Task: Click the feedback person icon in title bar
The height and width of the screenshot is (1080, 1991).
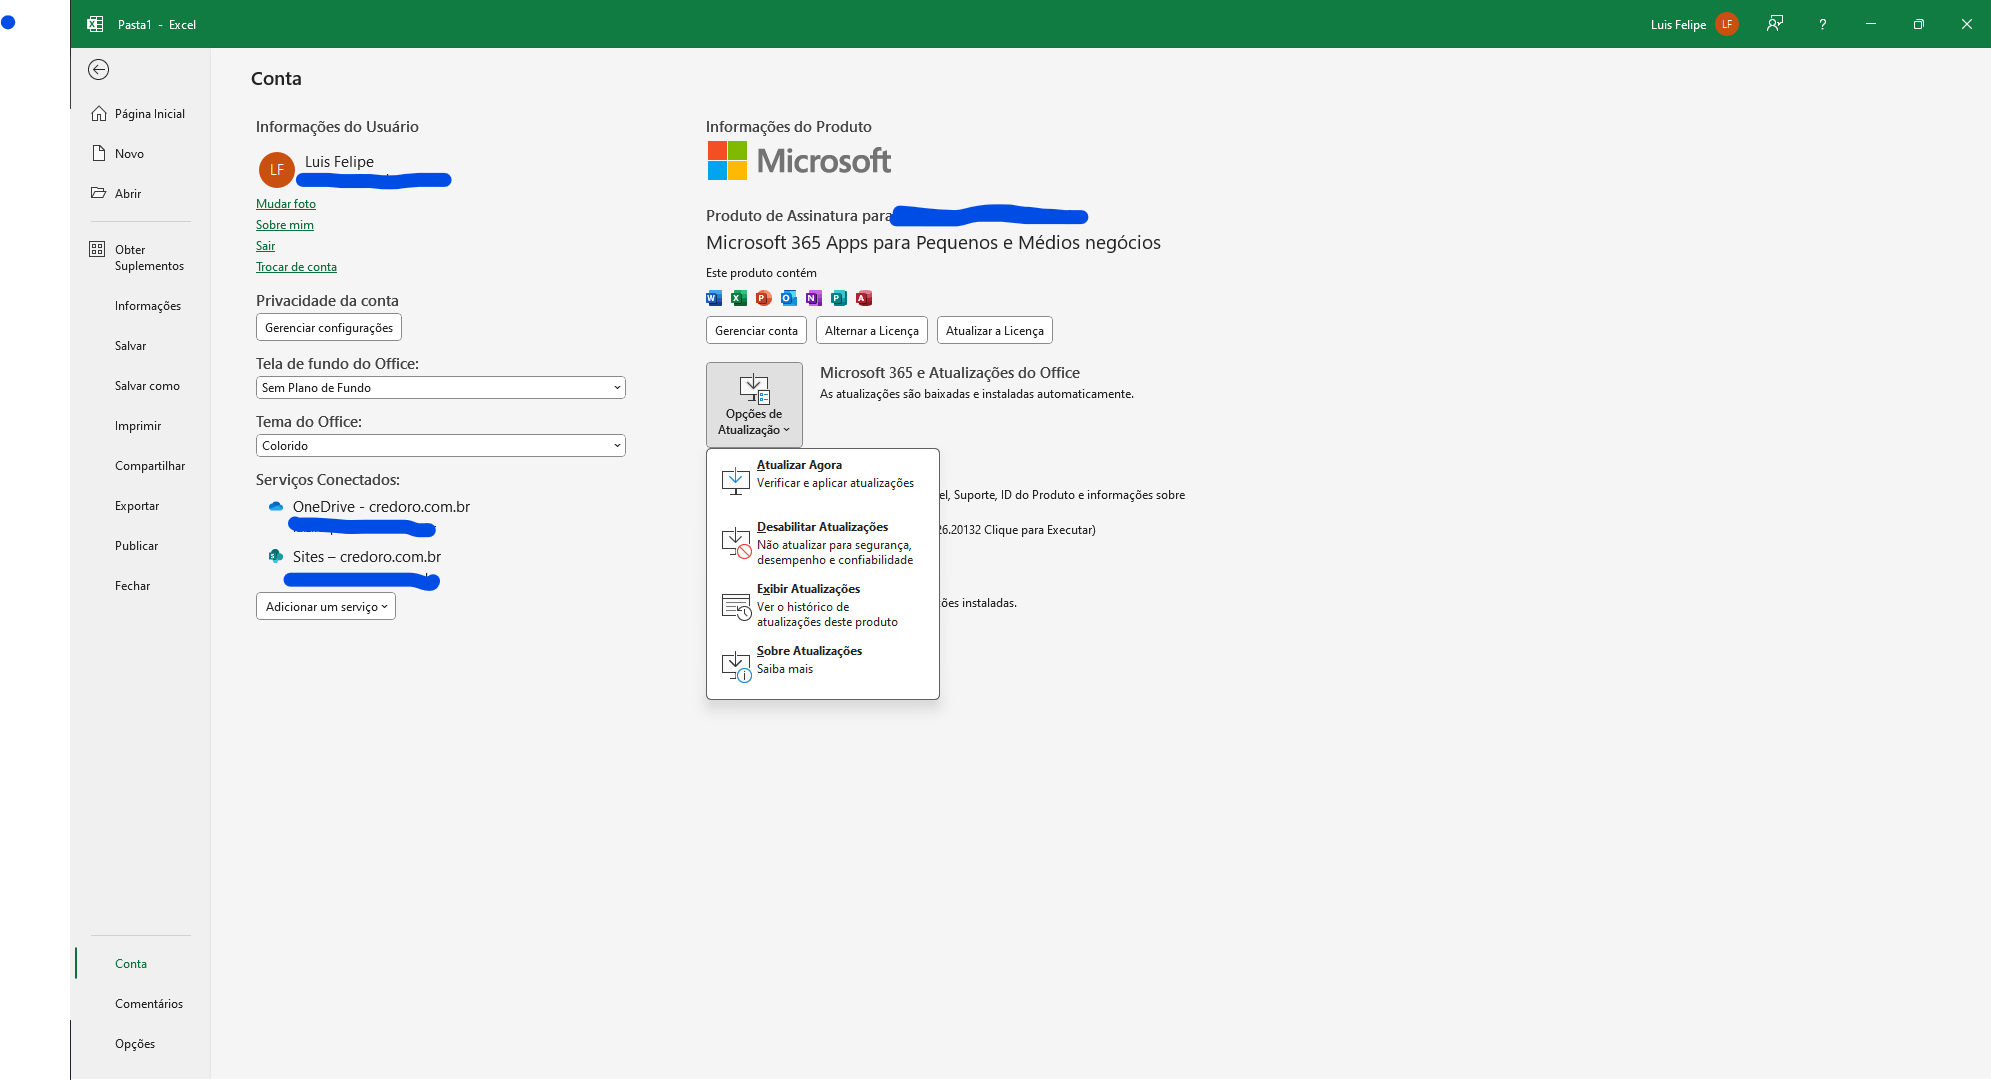Action: click(1775, 24)
